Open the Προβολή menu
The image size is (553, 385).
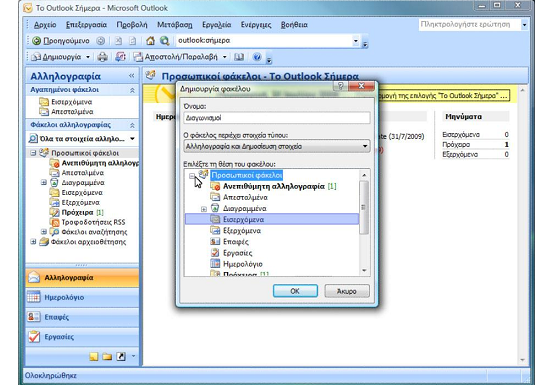[132, 25]
